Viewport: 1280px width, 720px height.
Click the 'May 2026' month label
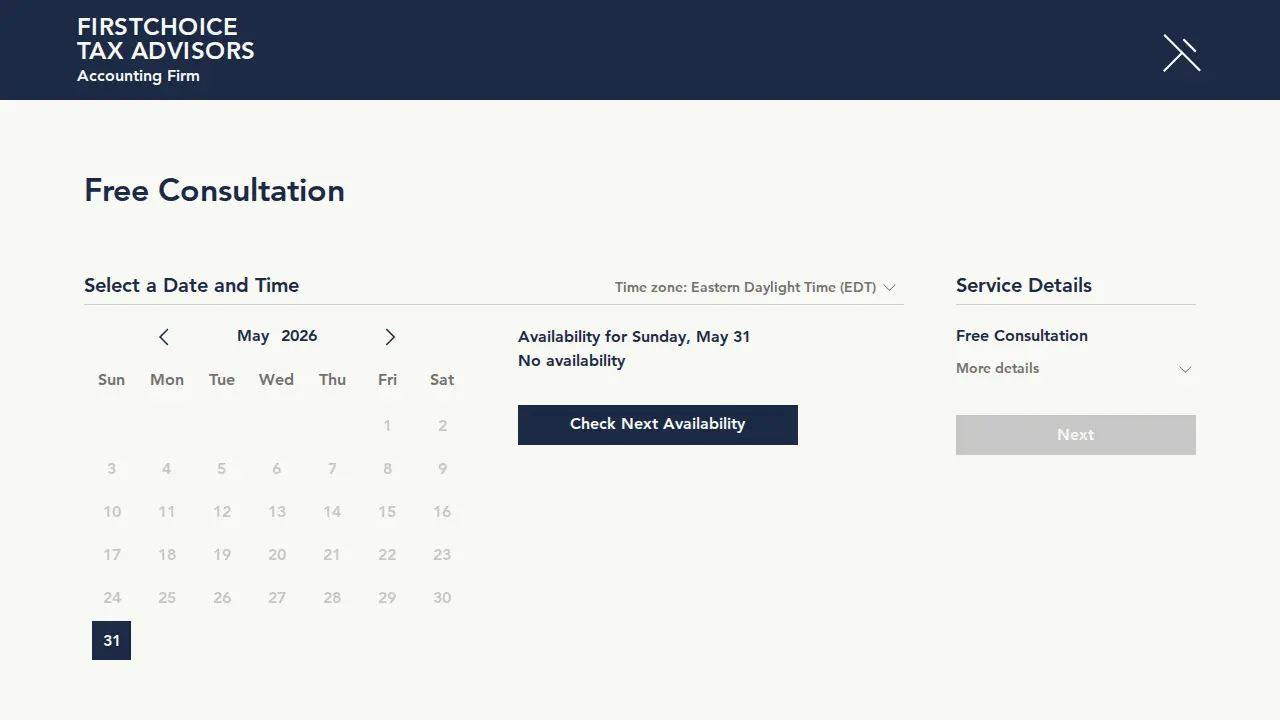click(x=277, y=336)
